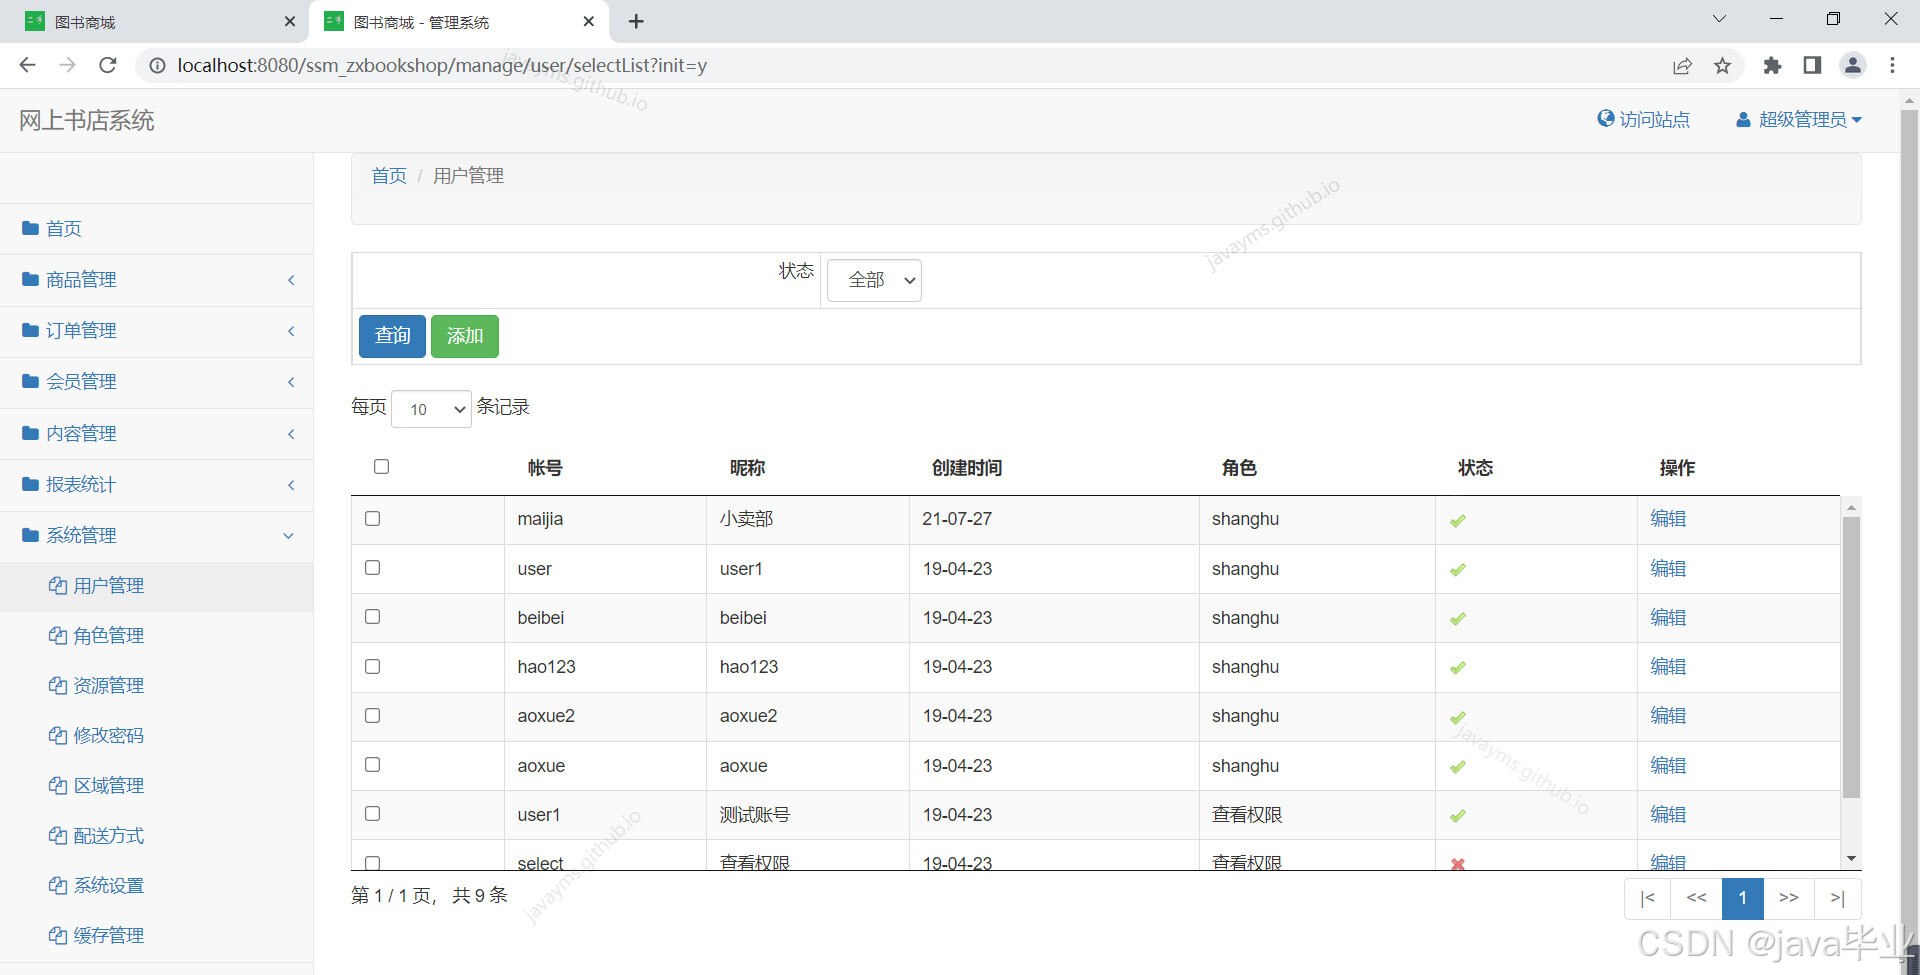The width and height of the screenshot is (1920, 975).
Task: Open the 状态 filter dropdown showing 全部
Action: point(874,280)
